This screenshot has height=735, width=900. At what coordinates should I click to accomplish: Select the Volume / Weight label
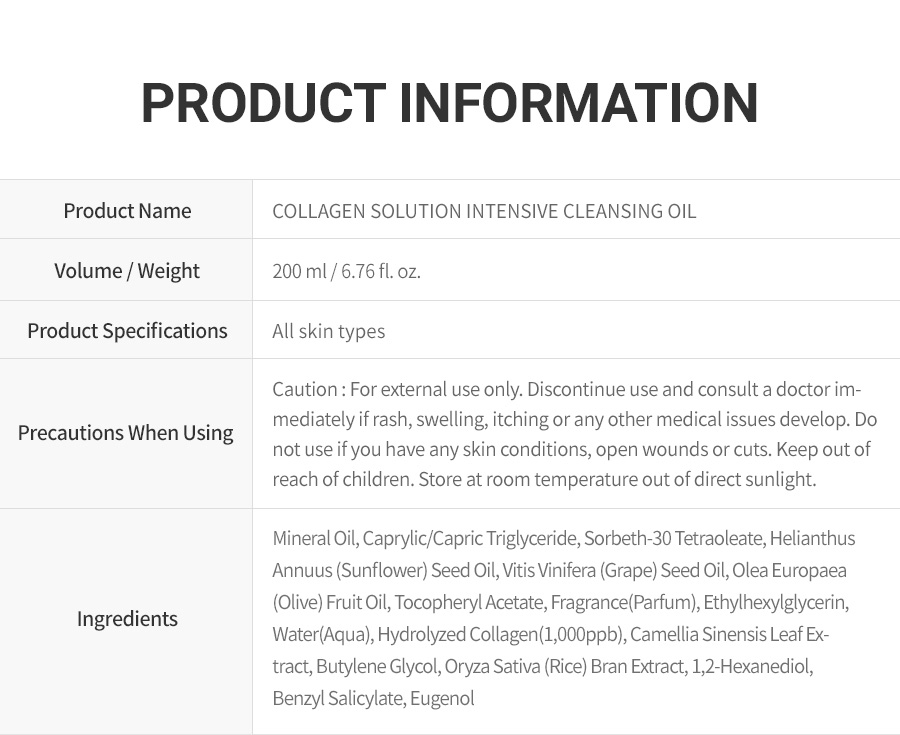127,271
